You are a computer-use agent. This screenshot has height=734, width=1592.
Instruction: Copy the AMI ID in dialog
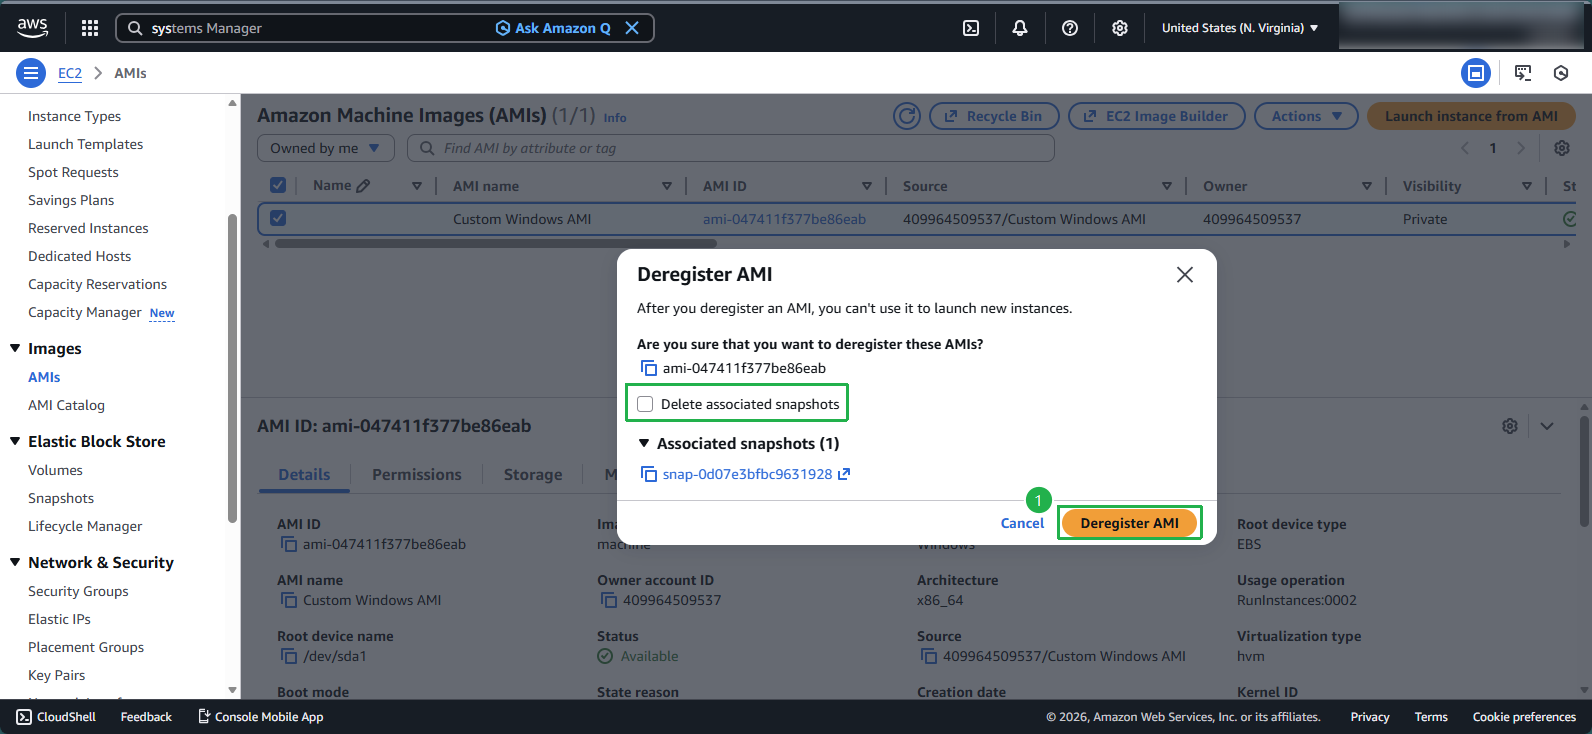tap(649, 368)
